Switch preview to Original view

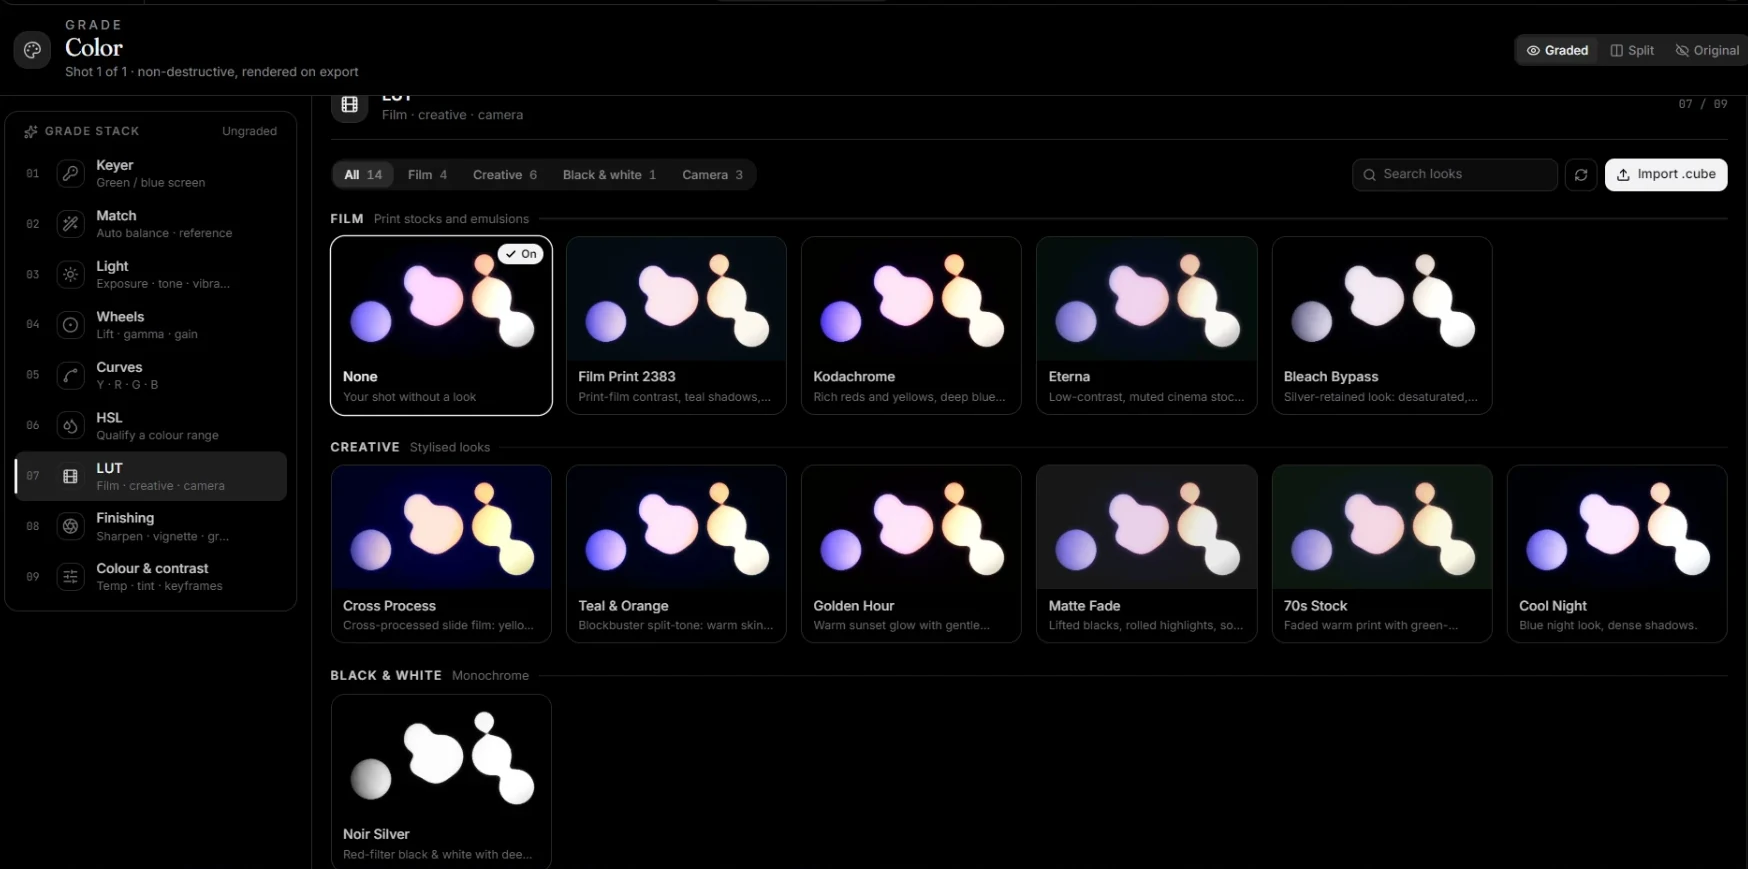[x=1707, y=50]
